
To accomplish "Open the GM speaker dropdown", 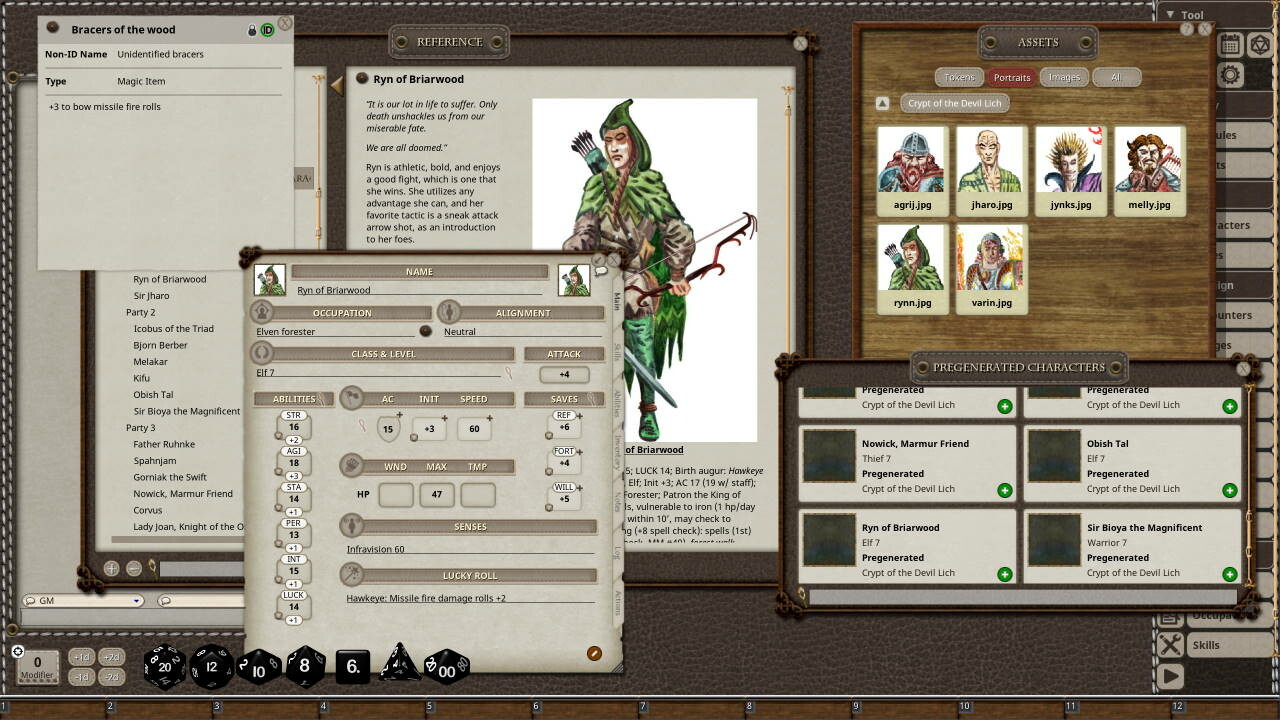I will click(83, 601).
